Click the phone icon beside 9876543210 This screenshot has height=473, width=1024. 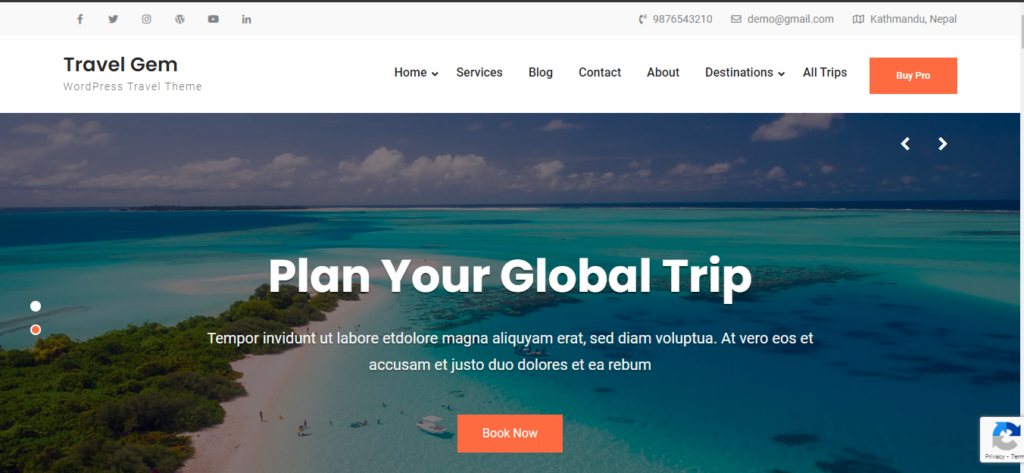(x=643, y=19)
